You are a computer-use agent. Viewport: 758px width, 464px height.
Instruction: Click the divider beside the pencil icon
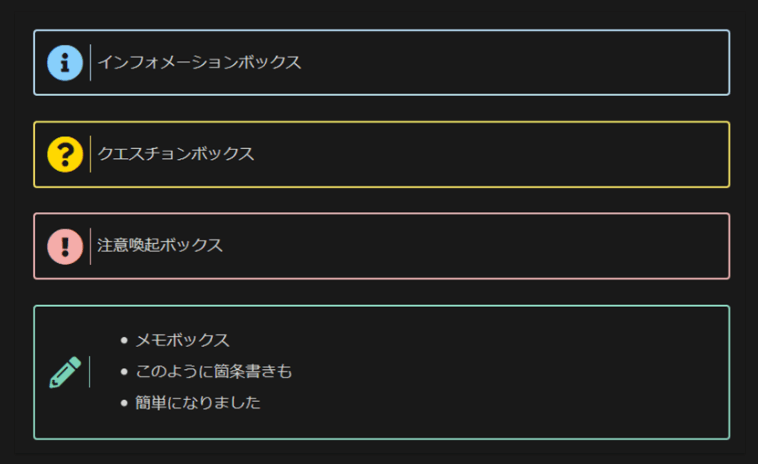[90, 371]
